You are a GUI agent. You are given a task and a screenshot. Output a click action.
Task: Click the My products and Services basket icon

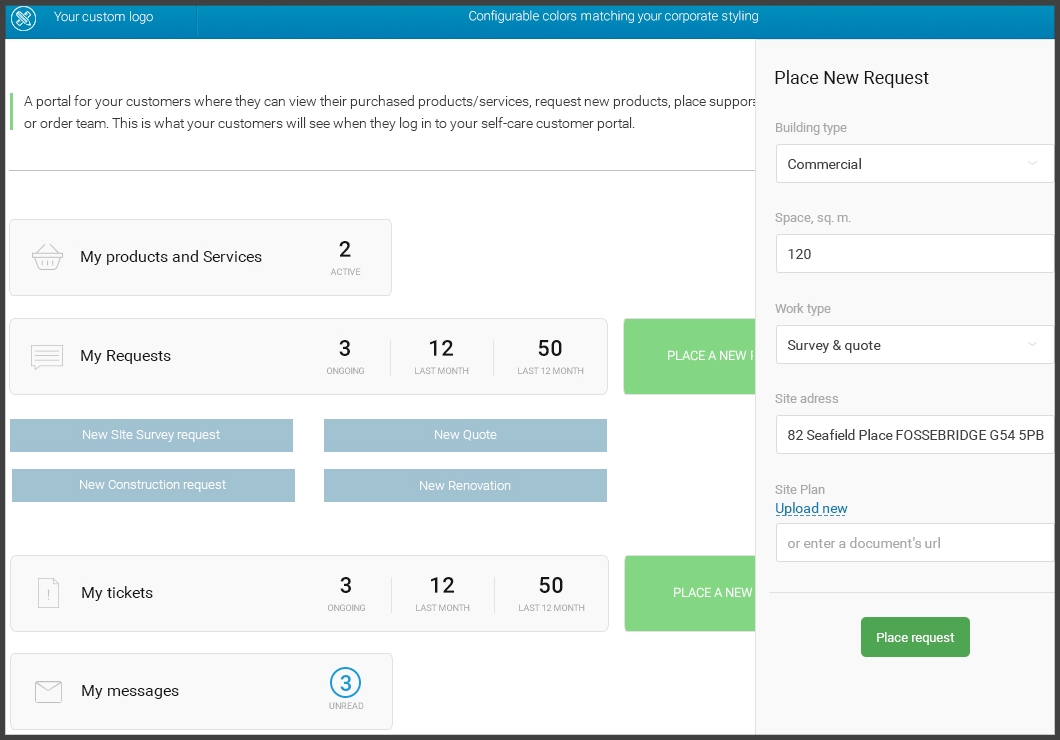click(47, 257)
